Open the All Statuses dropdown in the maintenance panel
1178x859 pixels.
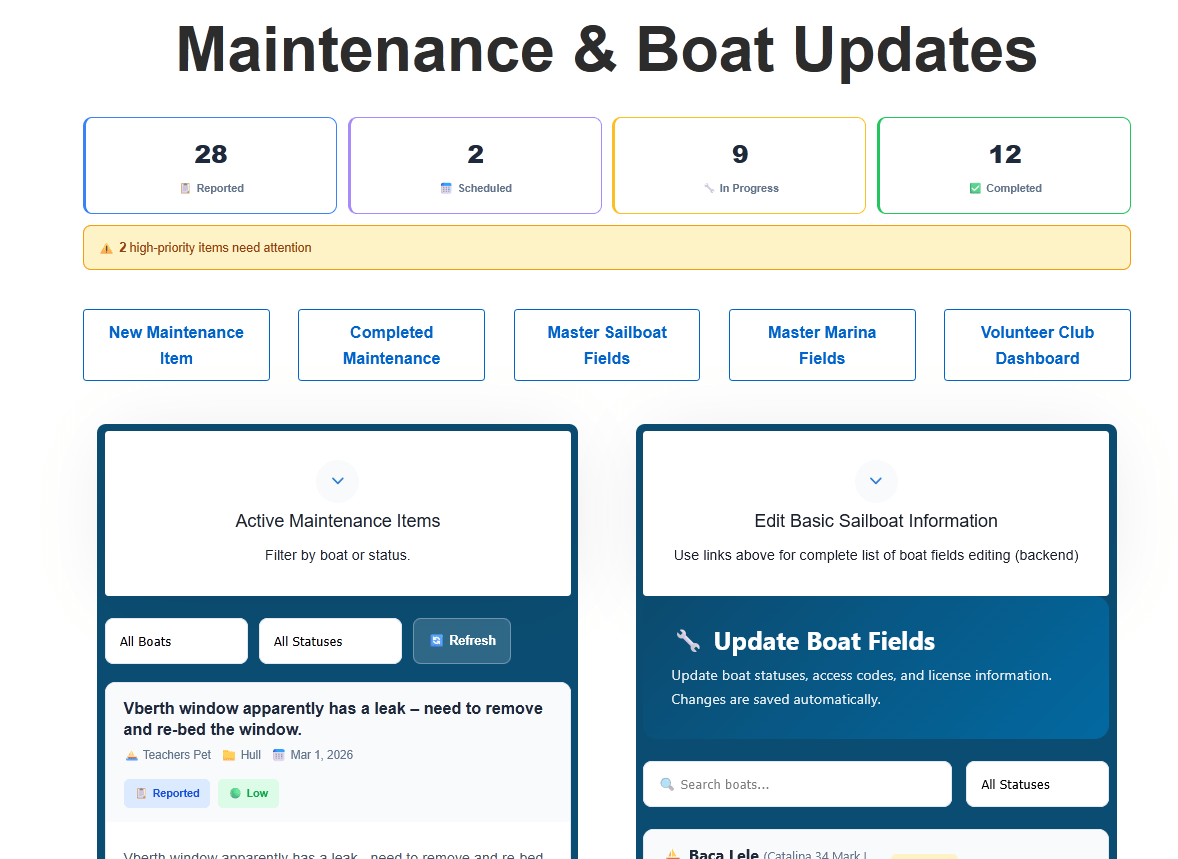tap(330, 640)
